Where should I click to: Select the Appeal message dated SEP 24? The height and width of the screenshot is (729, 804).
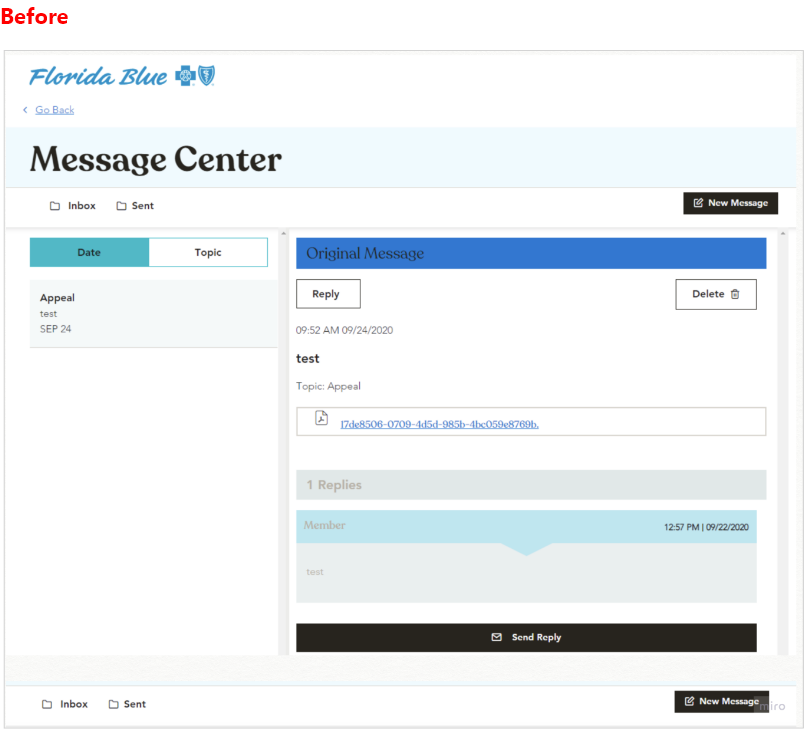pyautogui.click(x=153, y=314)
